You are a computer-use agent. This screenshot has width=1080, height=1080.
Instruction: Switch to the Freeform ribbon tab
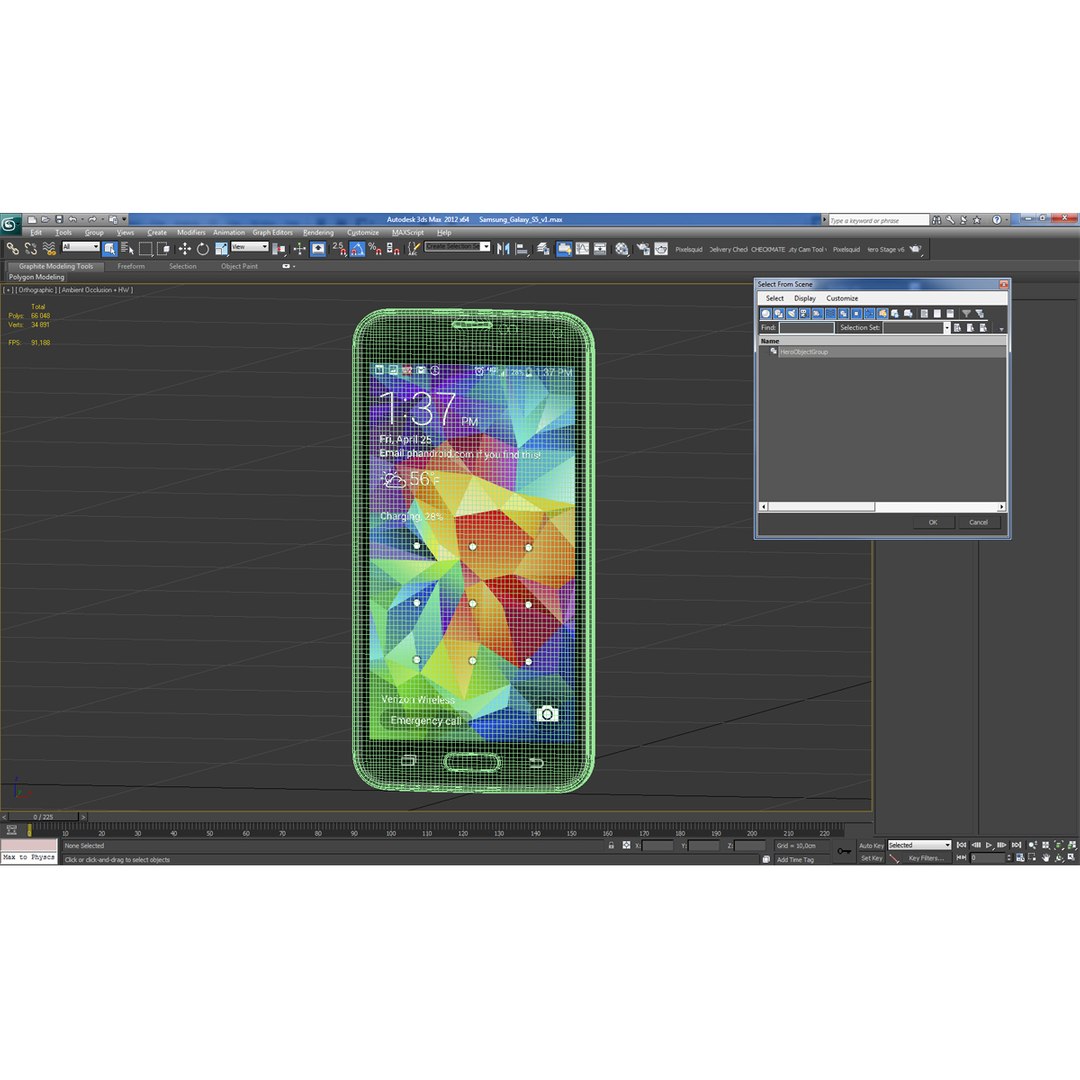point(131,267)
